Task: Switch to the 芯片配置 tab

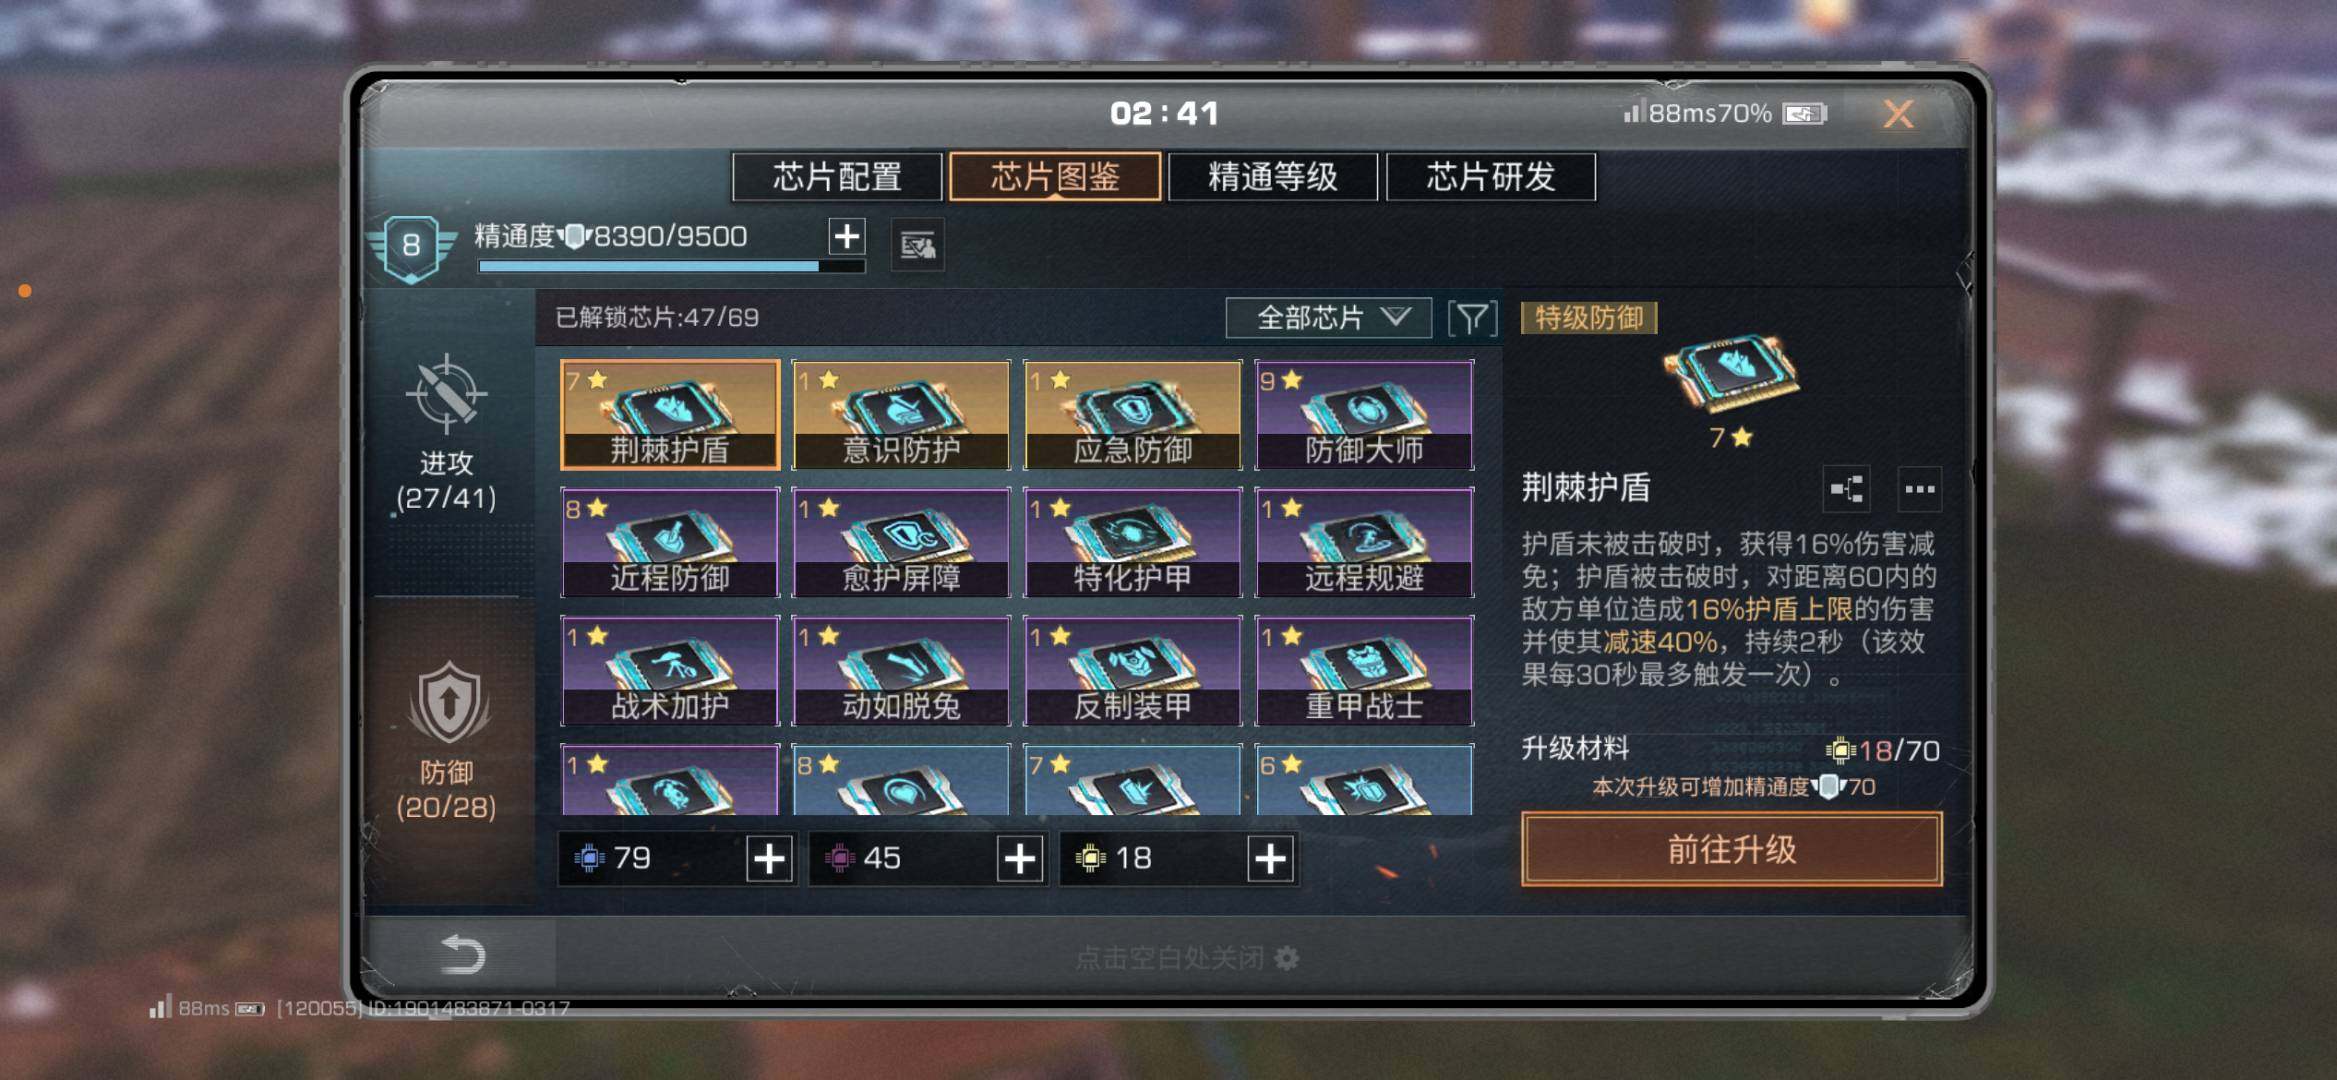Action: (837, 177)
